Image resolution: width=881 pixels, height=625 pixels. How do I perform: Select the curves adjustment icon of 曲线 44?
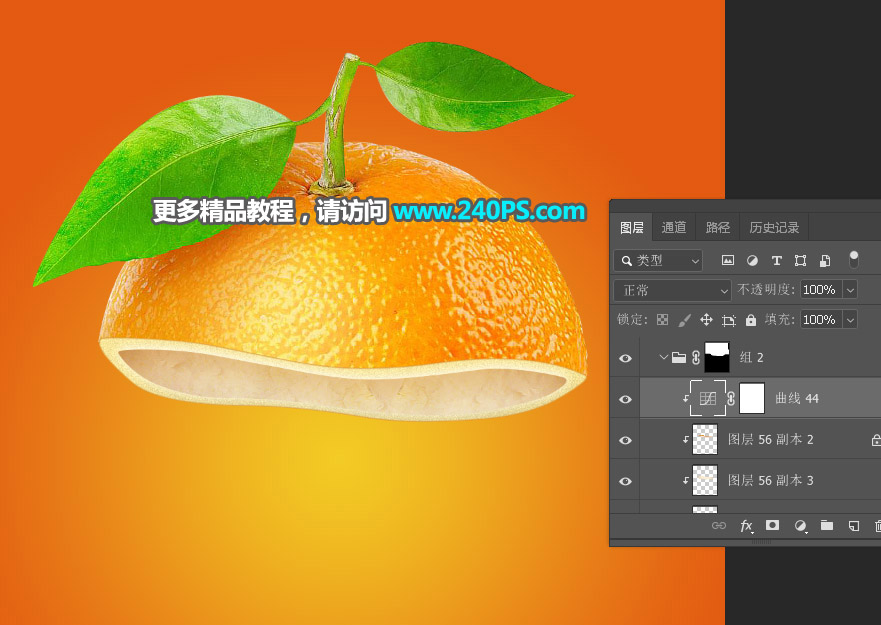pyautogui.click(x=707, y=398)
